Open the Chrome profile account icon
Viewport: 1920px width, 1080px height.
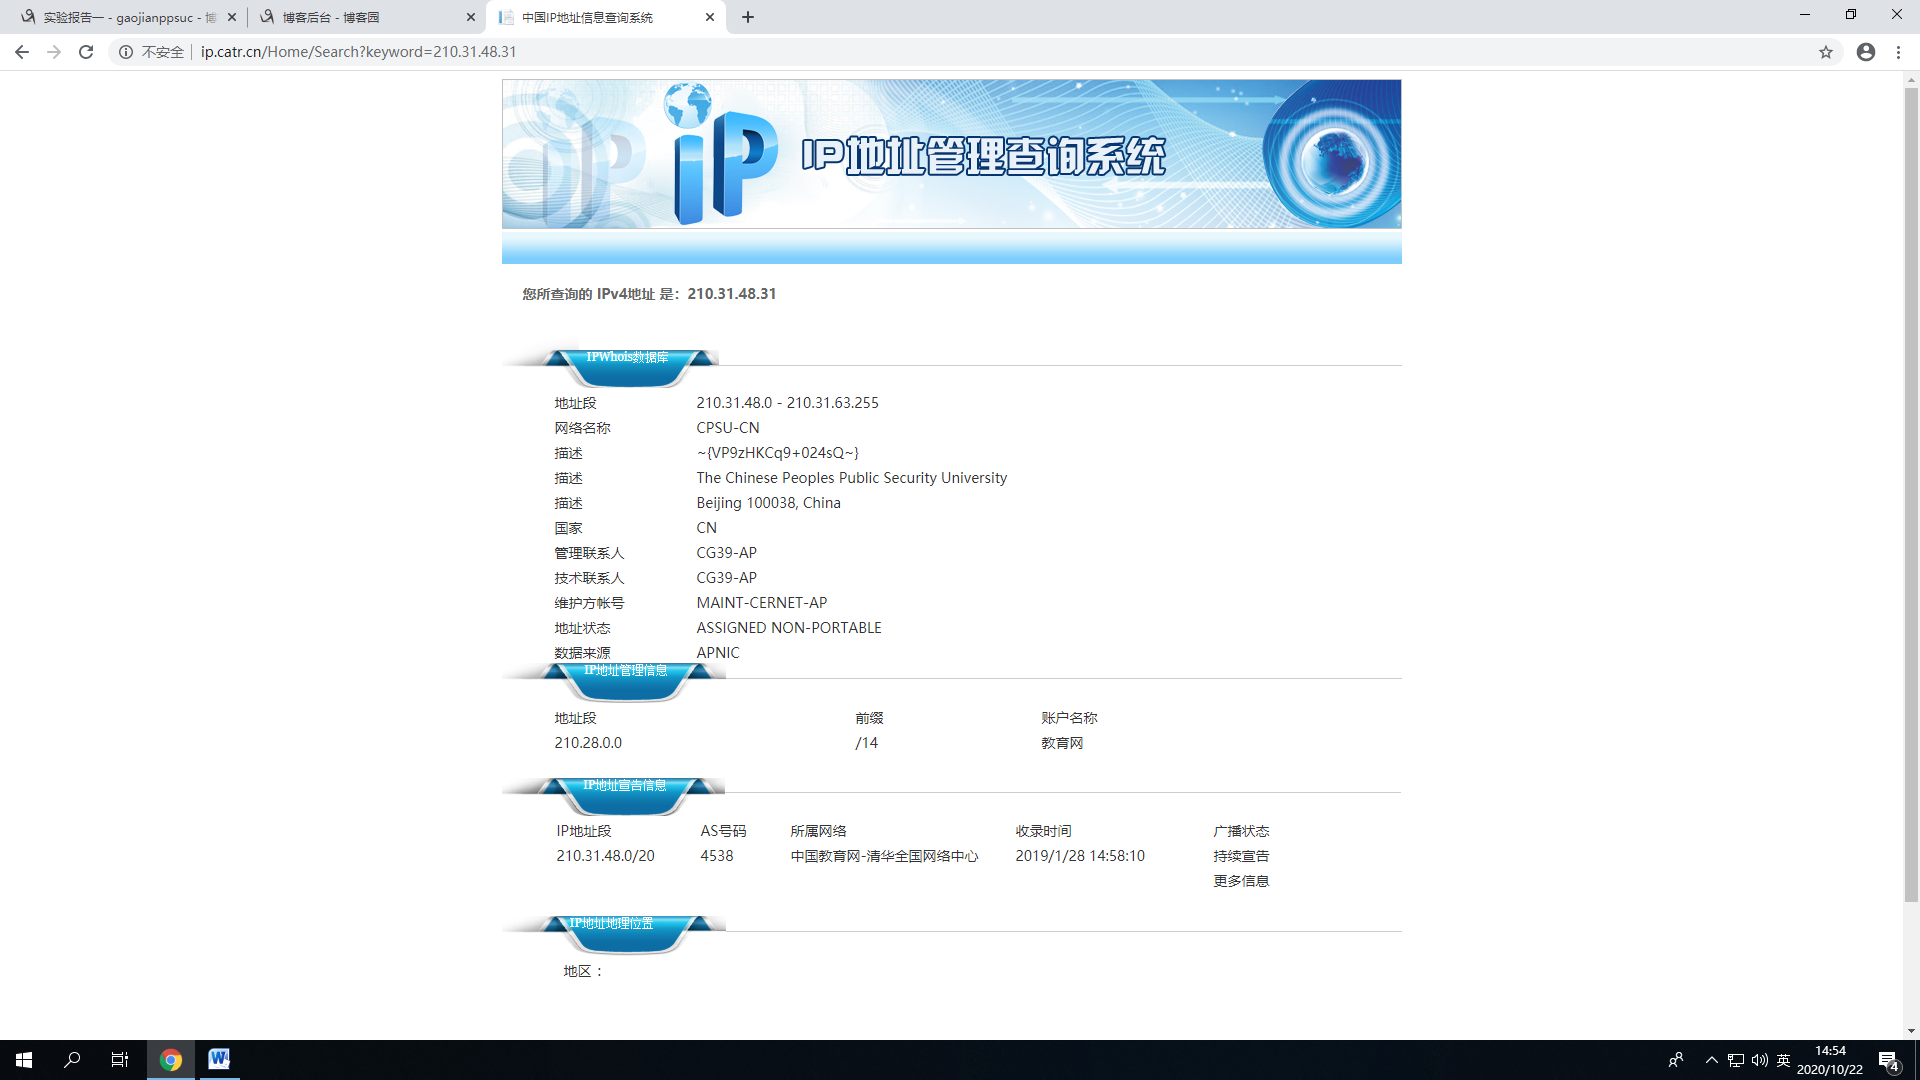pyautogui.click(x=1866, y=52)
